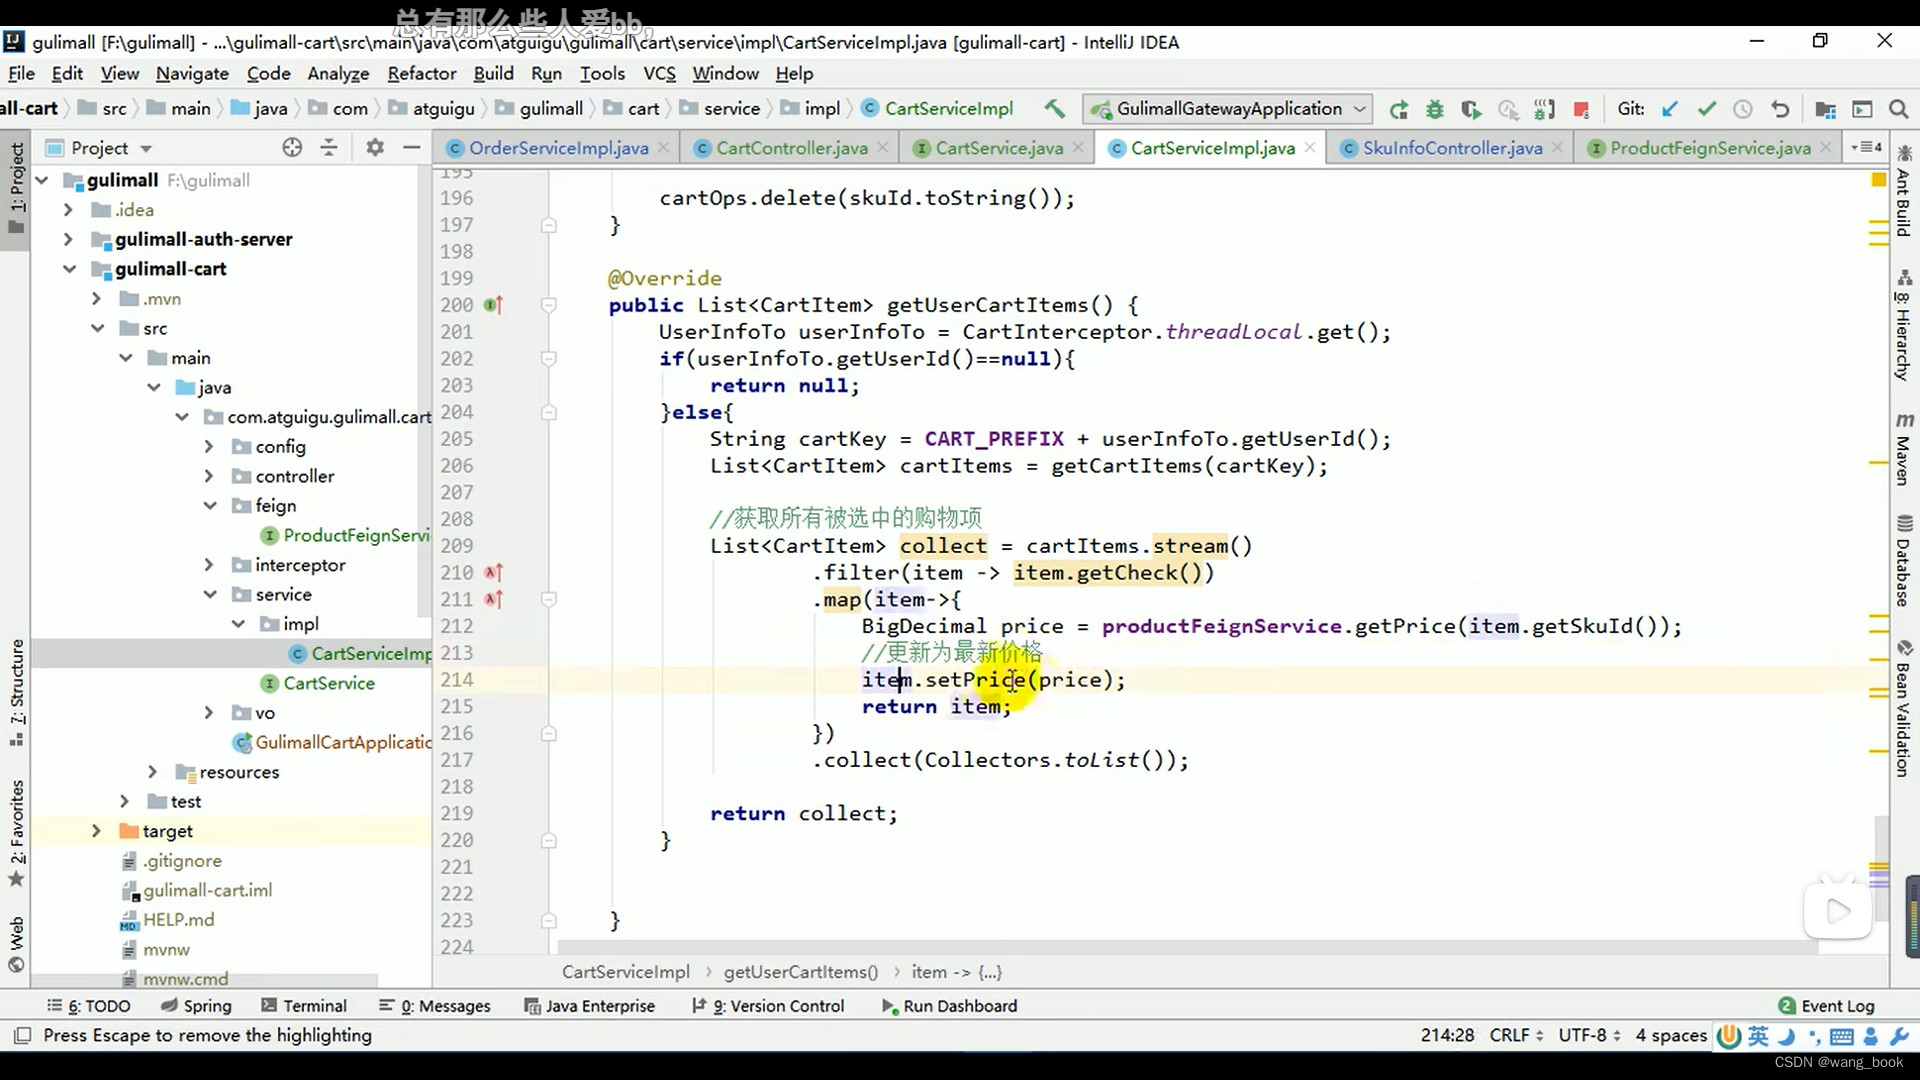Click the attach debugger to process icon

tap(1545, 109)
